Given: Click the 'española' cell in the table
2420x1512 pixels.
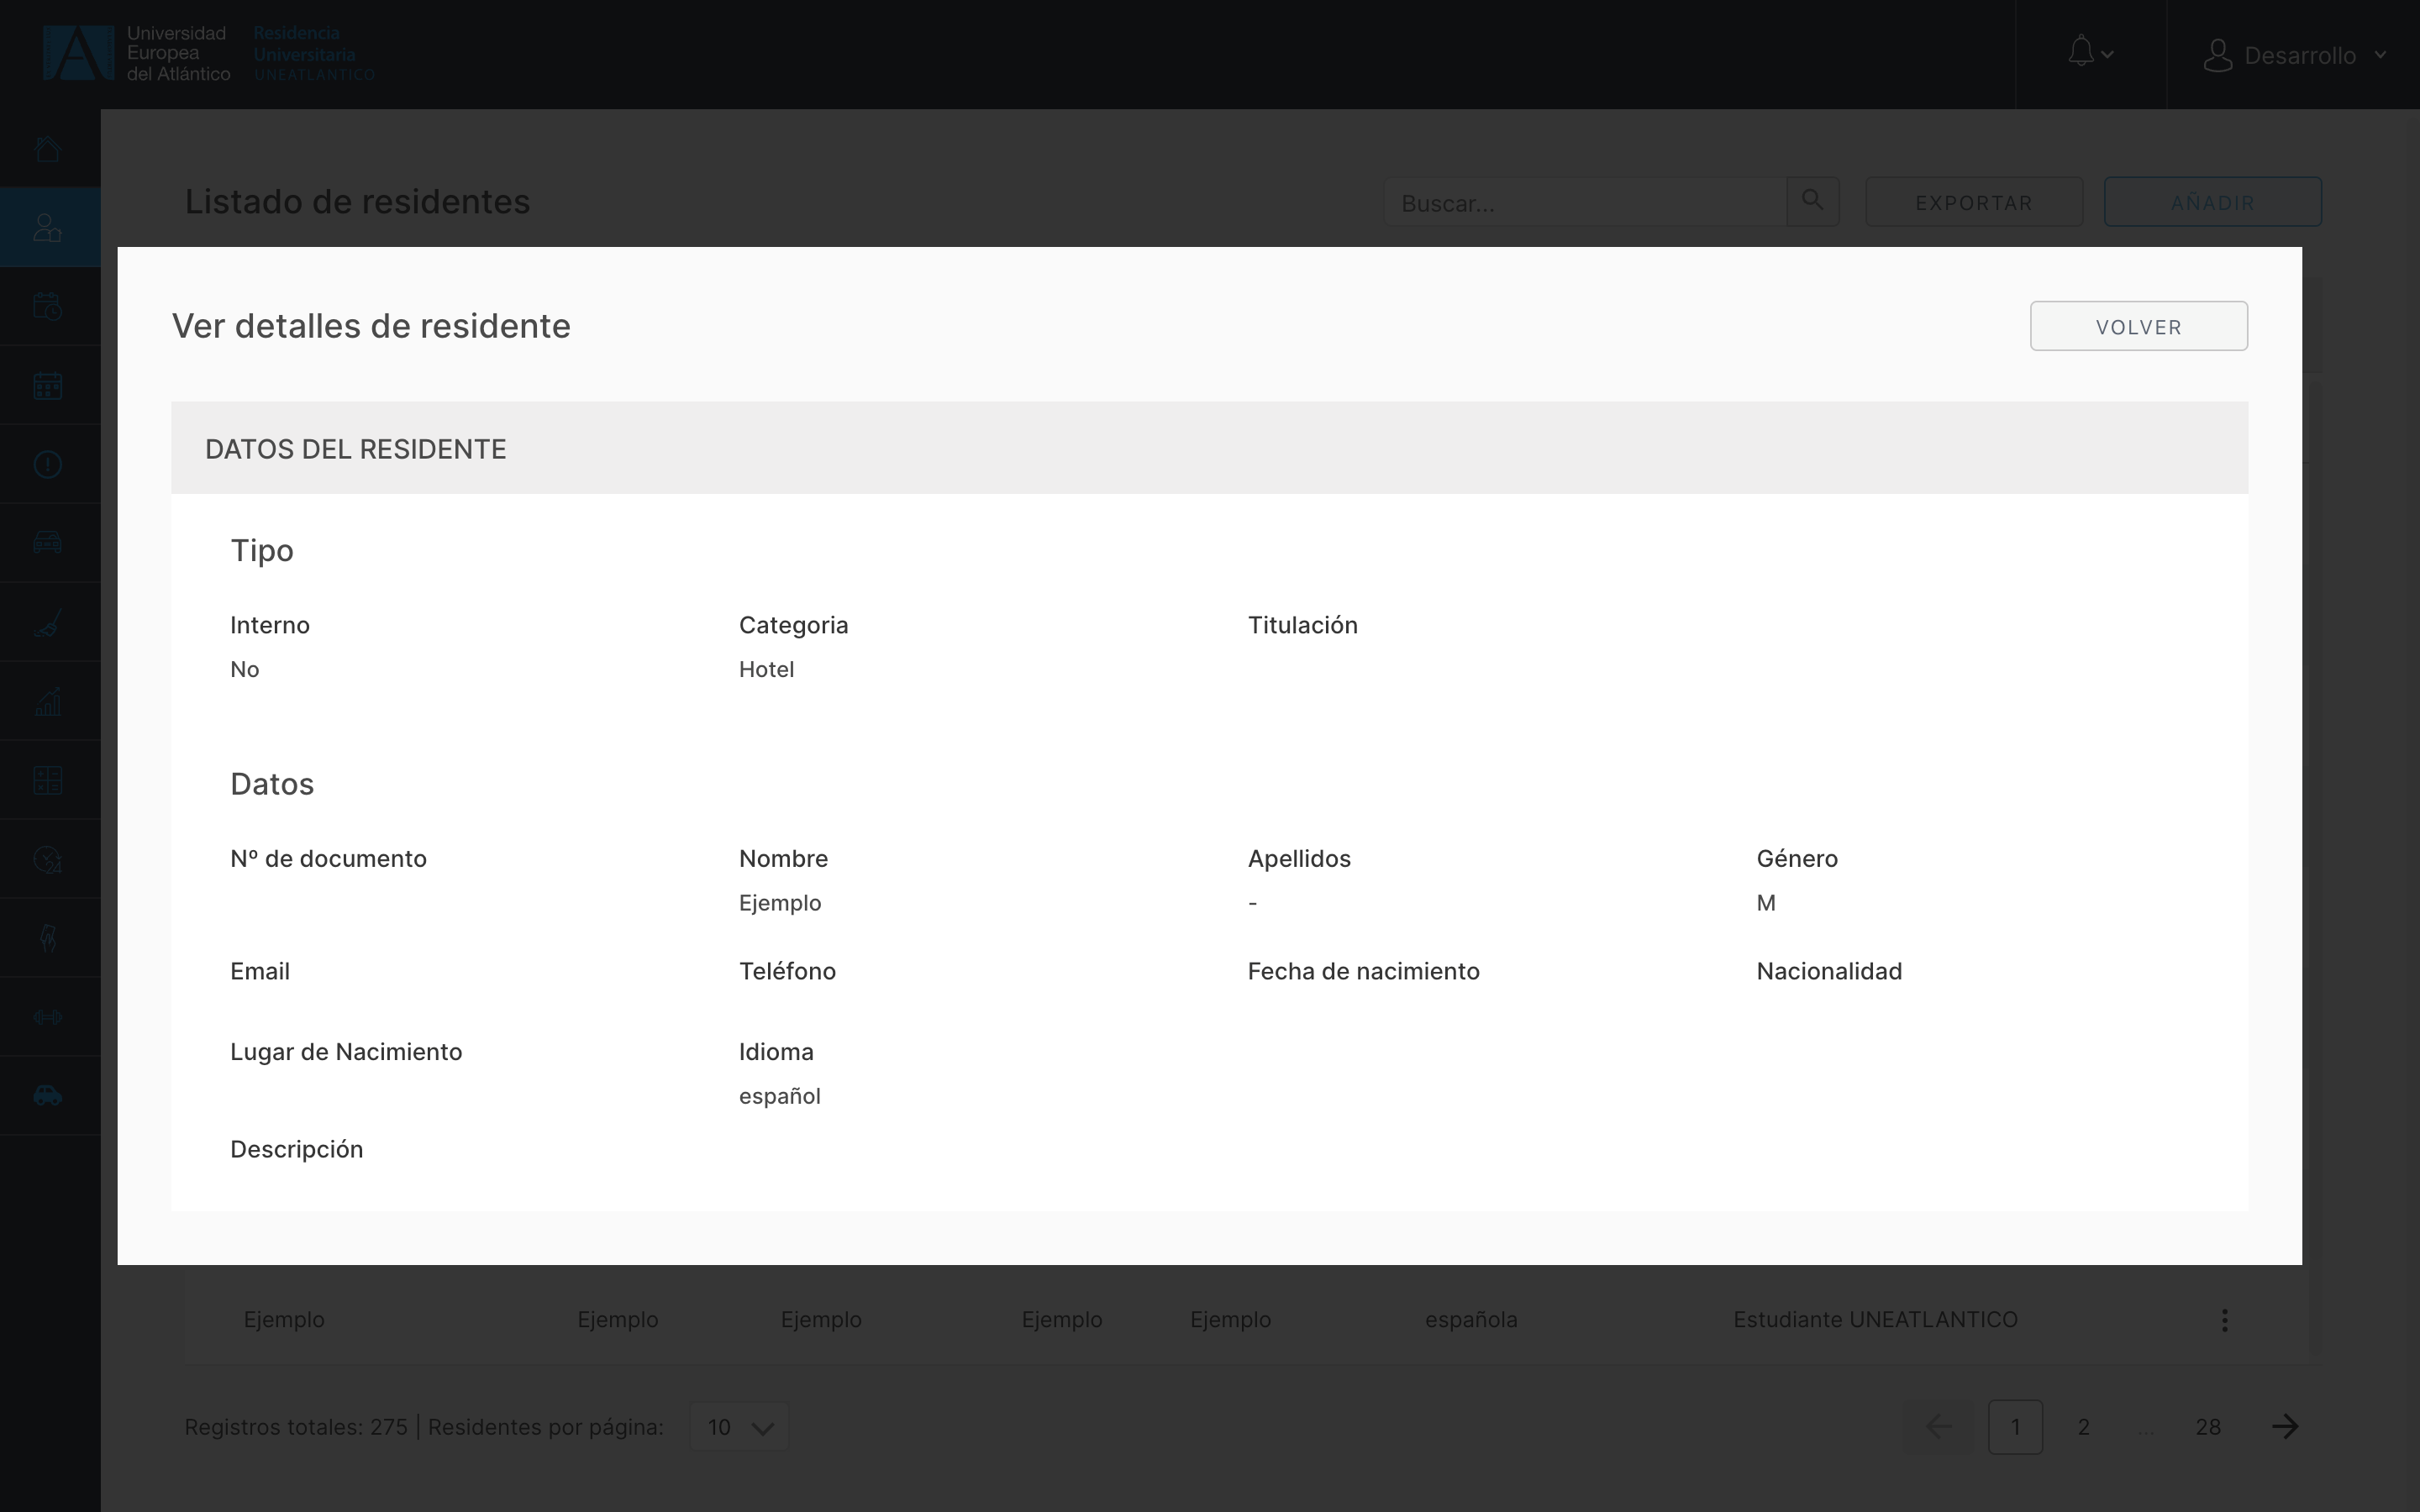Looking at the screenshot, I should pyautogui.click(x=1471, y=1320).
